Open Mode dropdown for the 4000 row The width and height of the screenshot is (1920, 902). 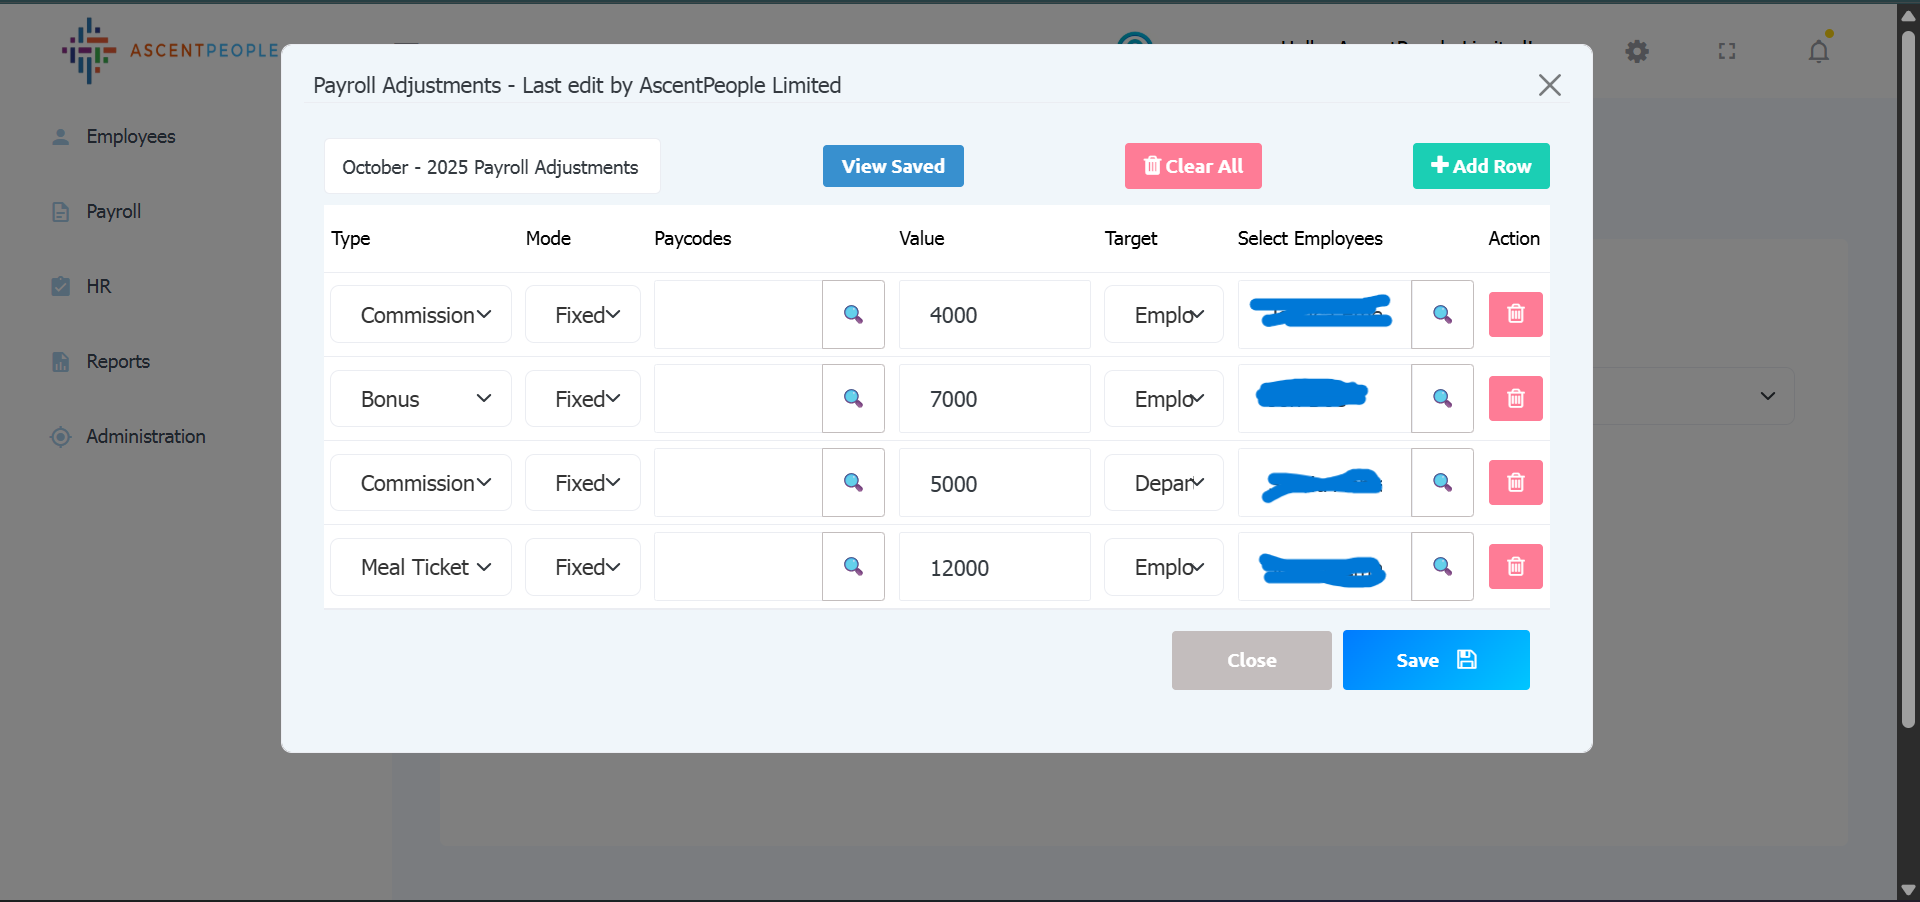(583, 315)
